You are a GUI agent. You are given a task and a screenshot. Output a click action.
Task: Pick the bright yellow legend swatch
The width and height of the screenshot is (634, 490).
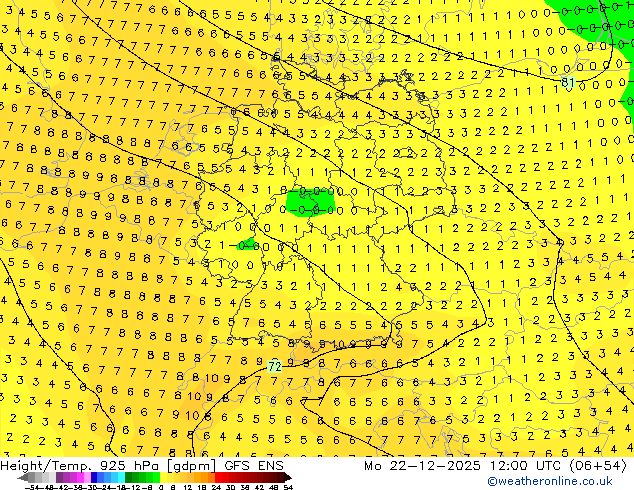tap(163, 477)
